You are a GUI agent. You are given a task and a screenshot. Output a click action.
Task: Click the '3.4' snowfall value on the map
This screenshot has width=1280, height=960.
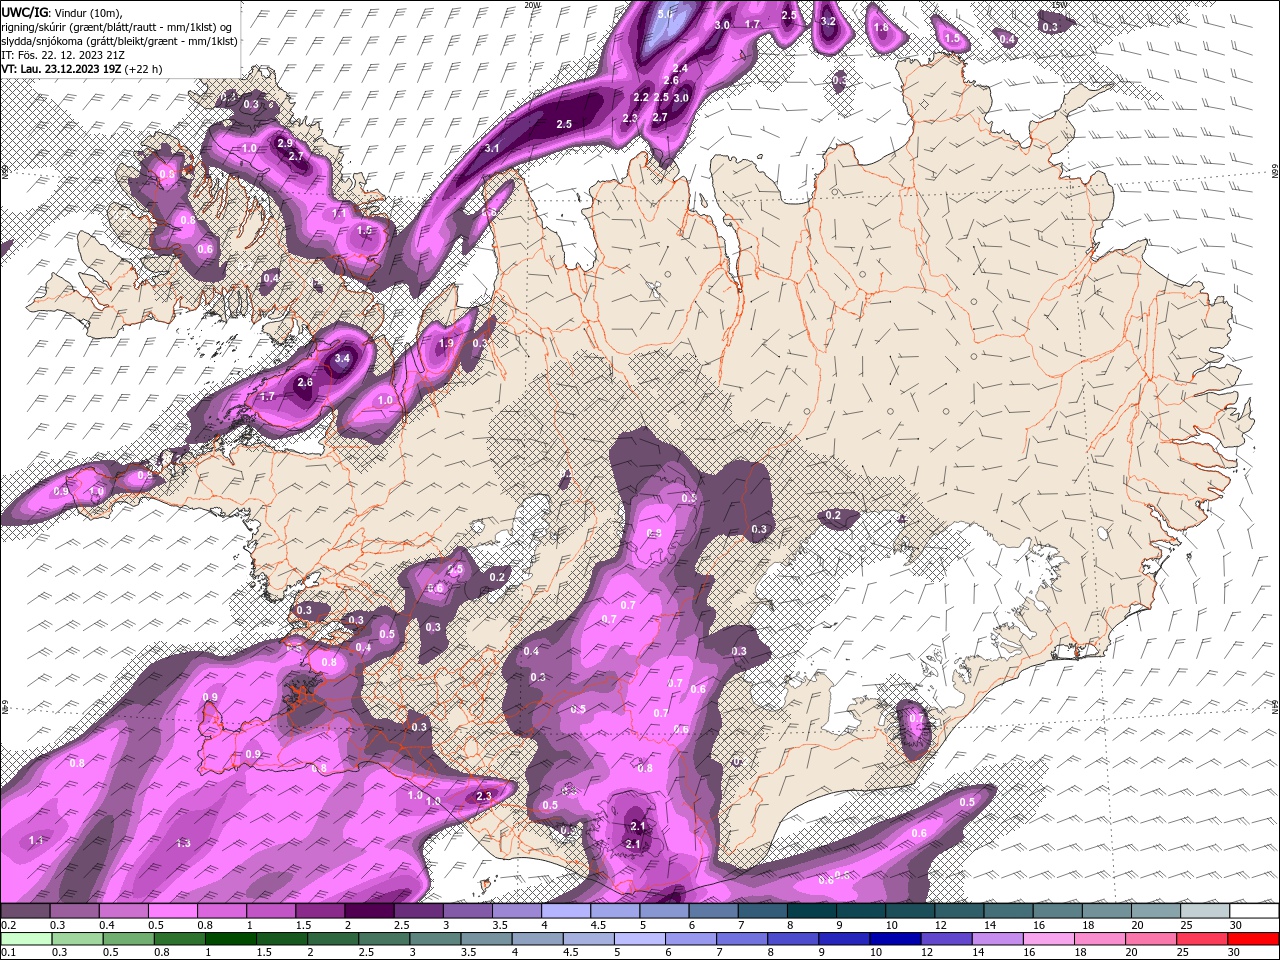click(x=342, y=358)
